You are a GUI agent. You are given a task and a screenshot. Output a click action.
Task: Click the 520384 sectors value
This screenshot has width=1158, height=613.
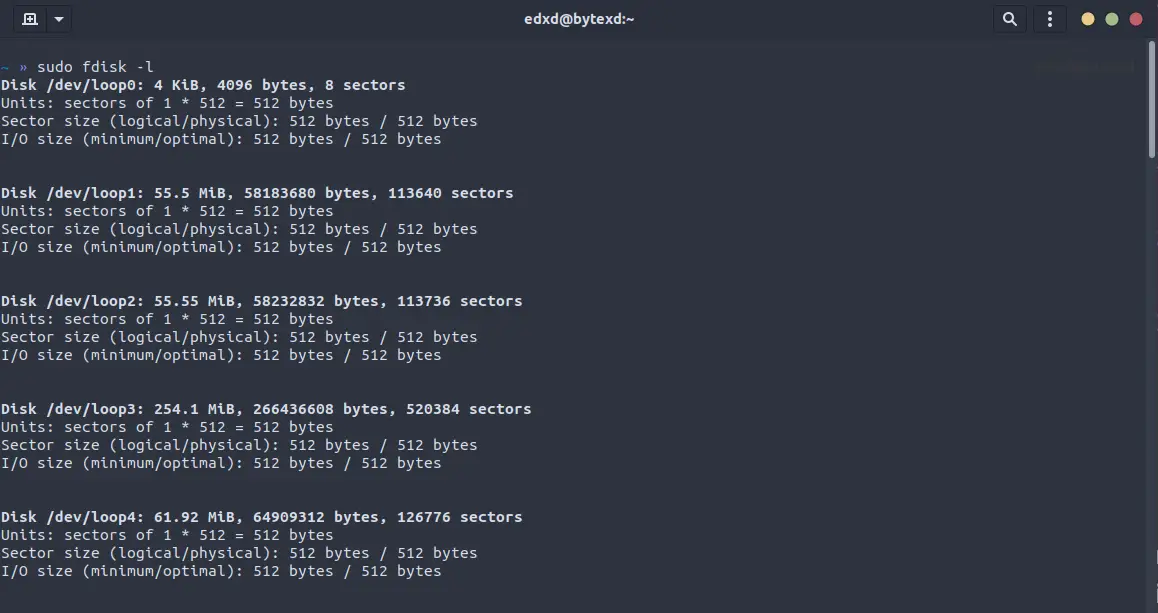coord(469,408)
